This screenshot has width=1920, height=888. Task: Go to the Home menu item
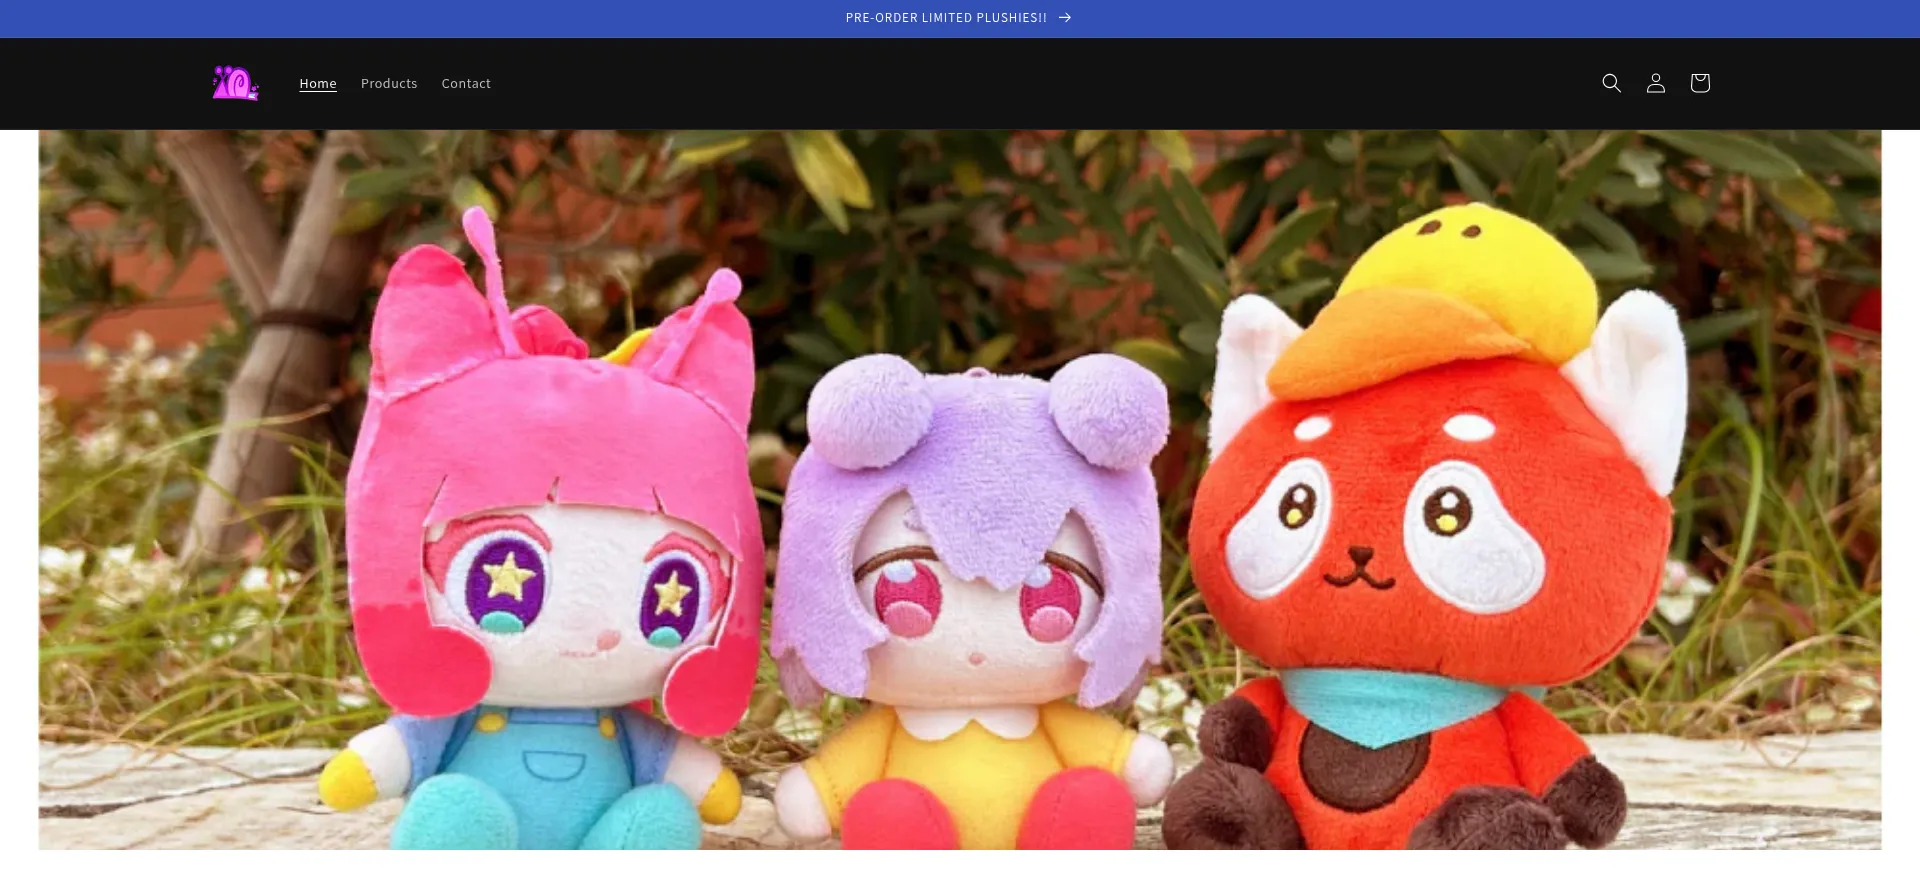(317, 84)
